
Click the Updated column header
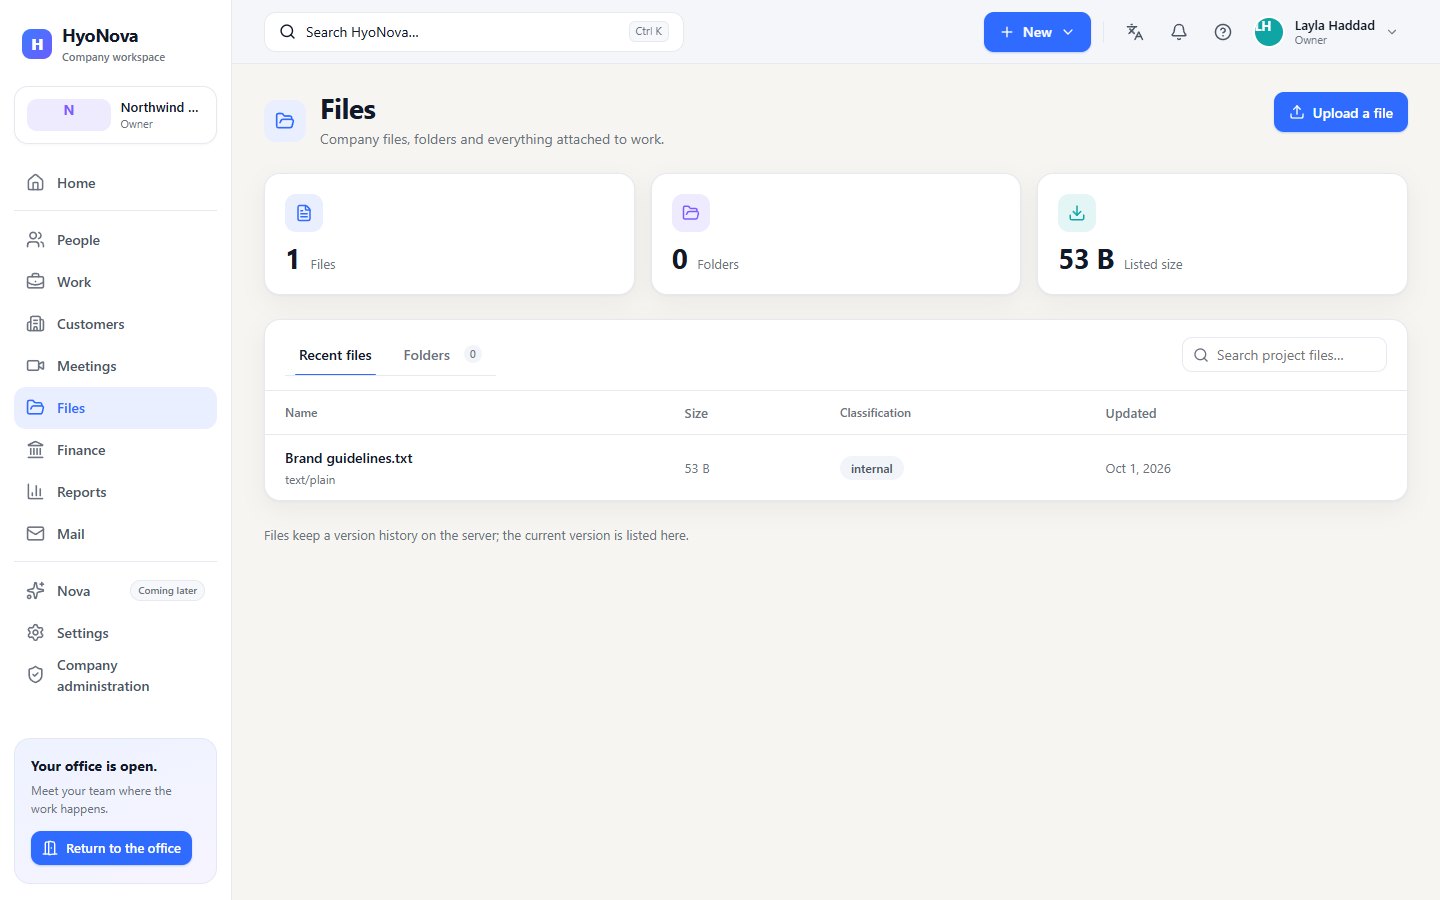tap(1131, 413)
